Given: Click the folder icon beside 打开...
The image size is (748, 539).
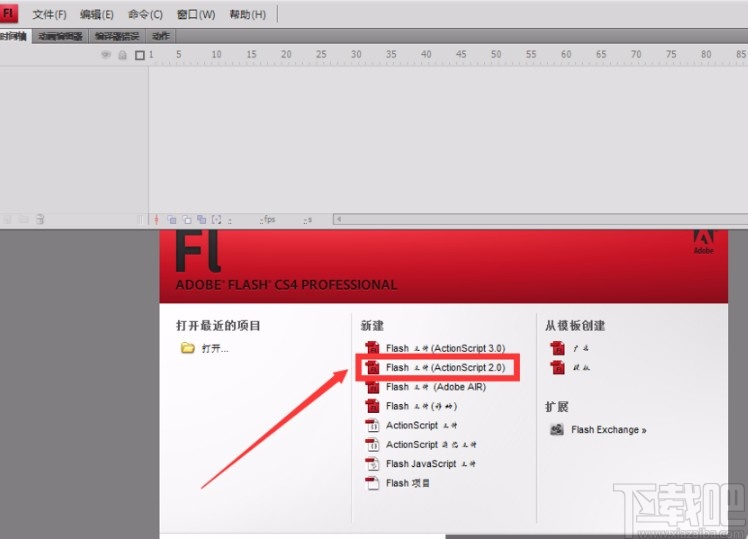Looking at the screenshot, I should click(187, 348).
